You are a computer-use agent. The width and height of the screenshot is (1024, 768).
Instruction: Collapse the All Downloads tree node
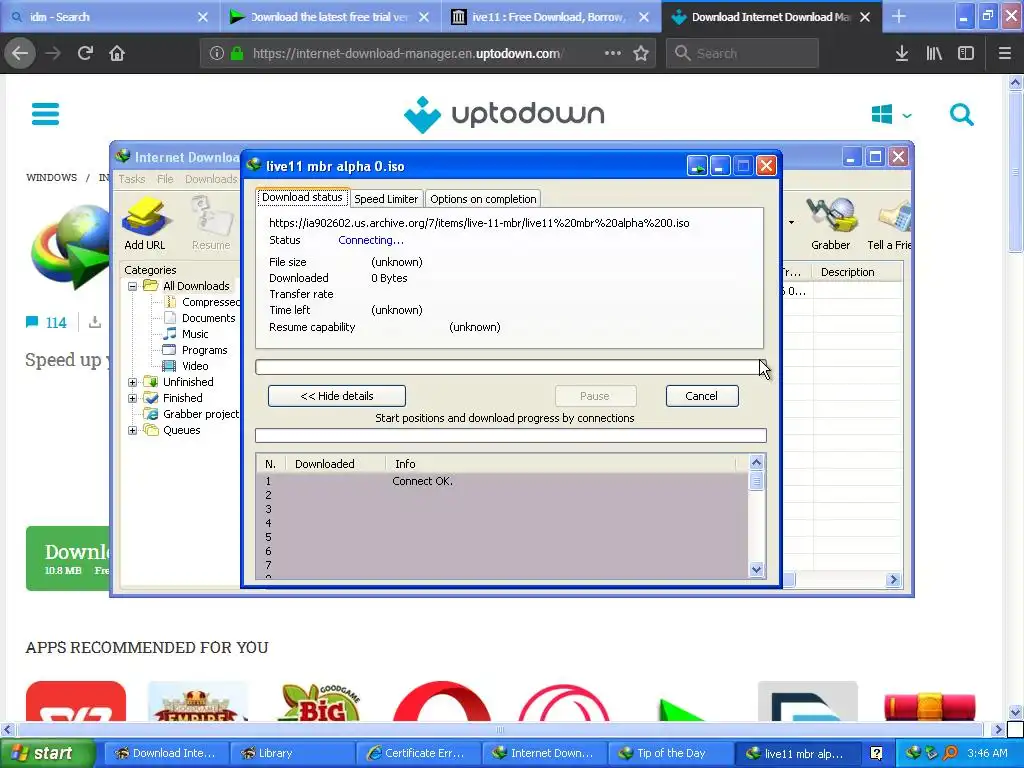pyautogui.click(x=133, y=286)
